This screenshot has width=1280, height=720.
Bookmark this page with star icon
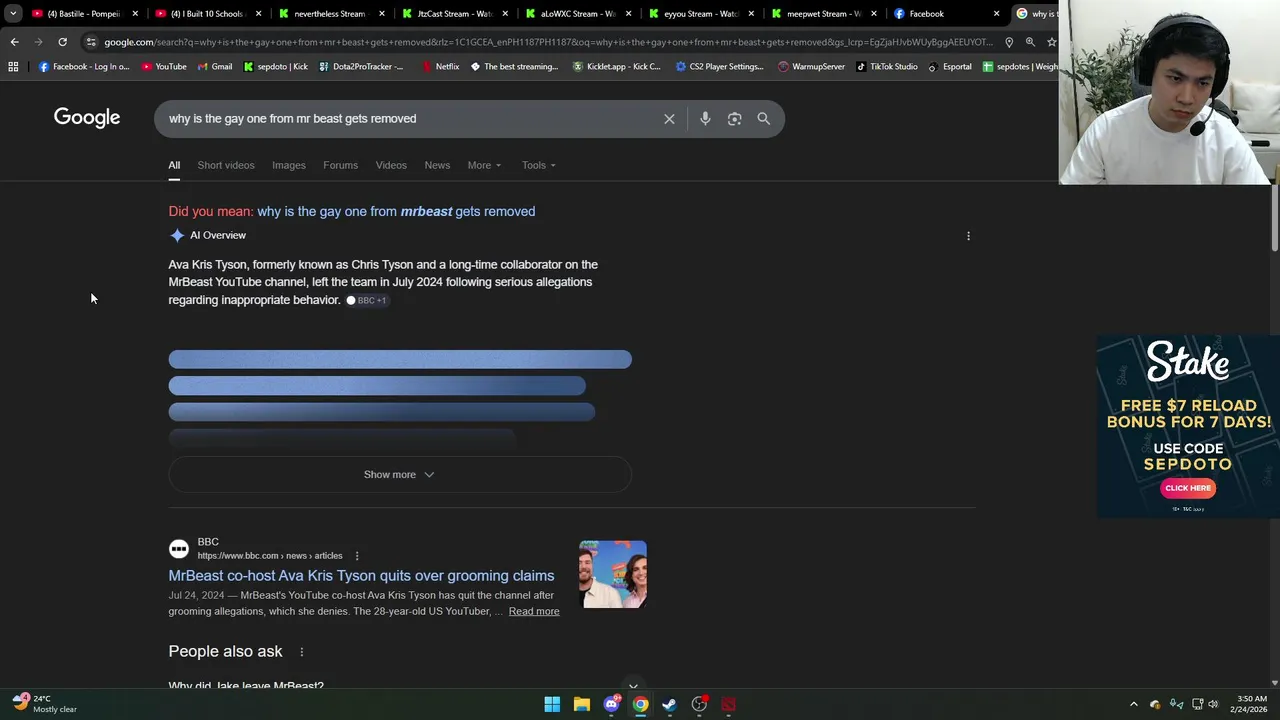(x=1051, y=42)
